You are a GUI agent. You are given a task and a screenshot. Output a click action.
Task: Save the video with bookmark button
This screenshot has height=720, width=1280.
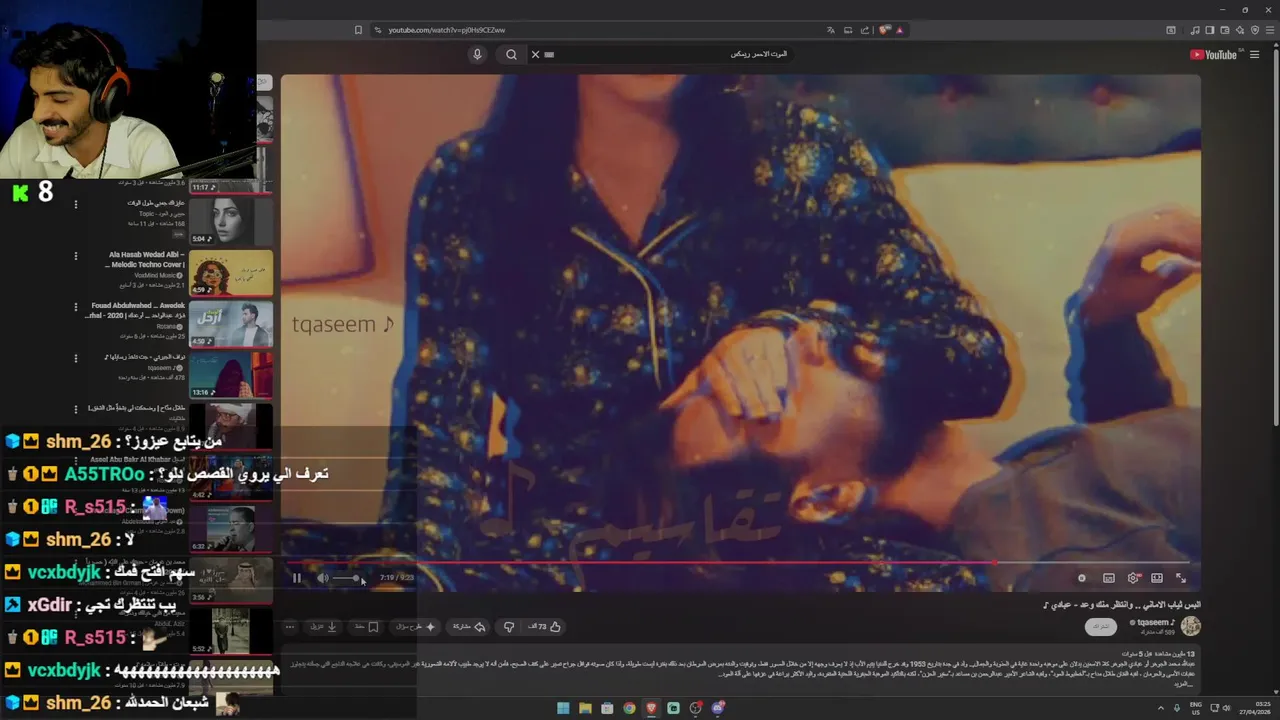click(367, 627)
